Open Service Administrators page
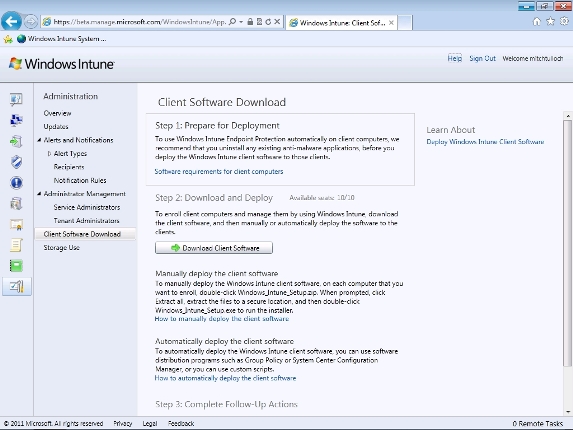573x430 pixels. click(87, 207)
